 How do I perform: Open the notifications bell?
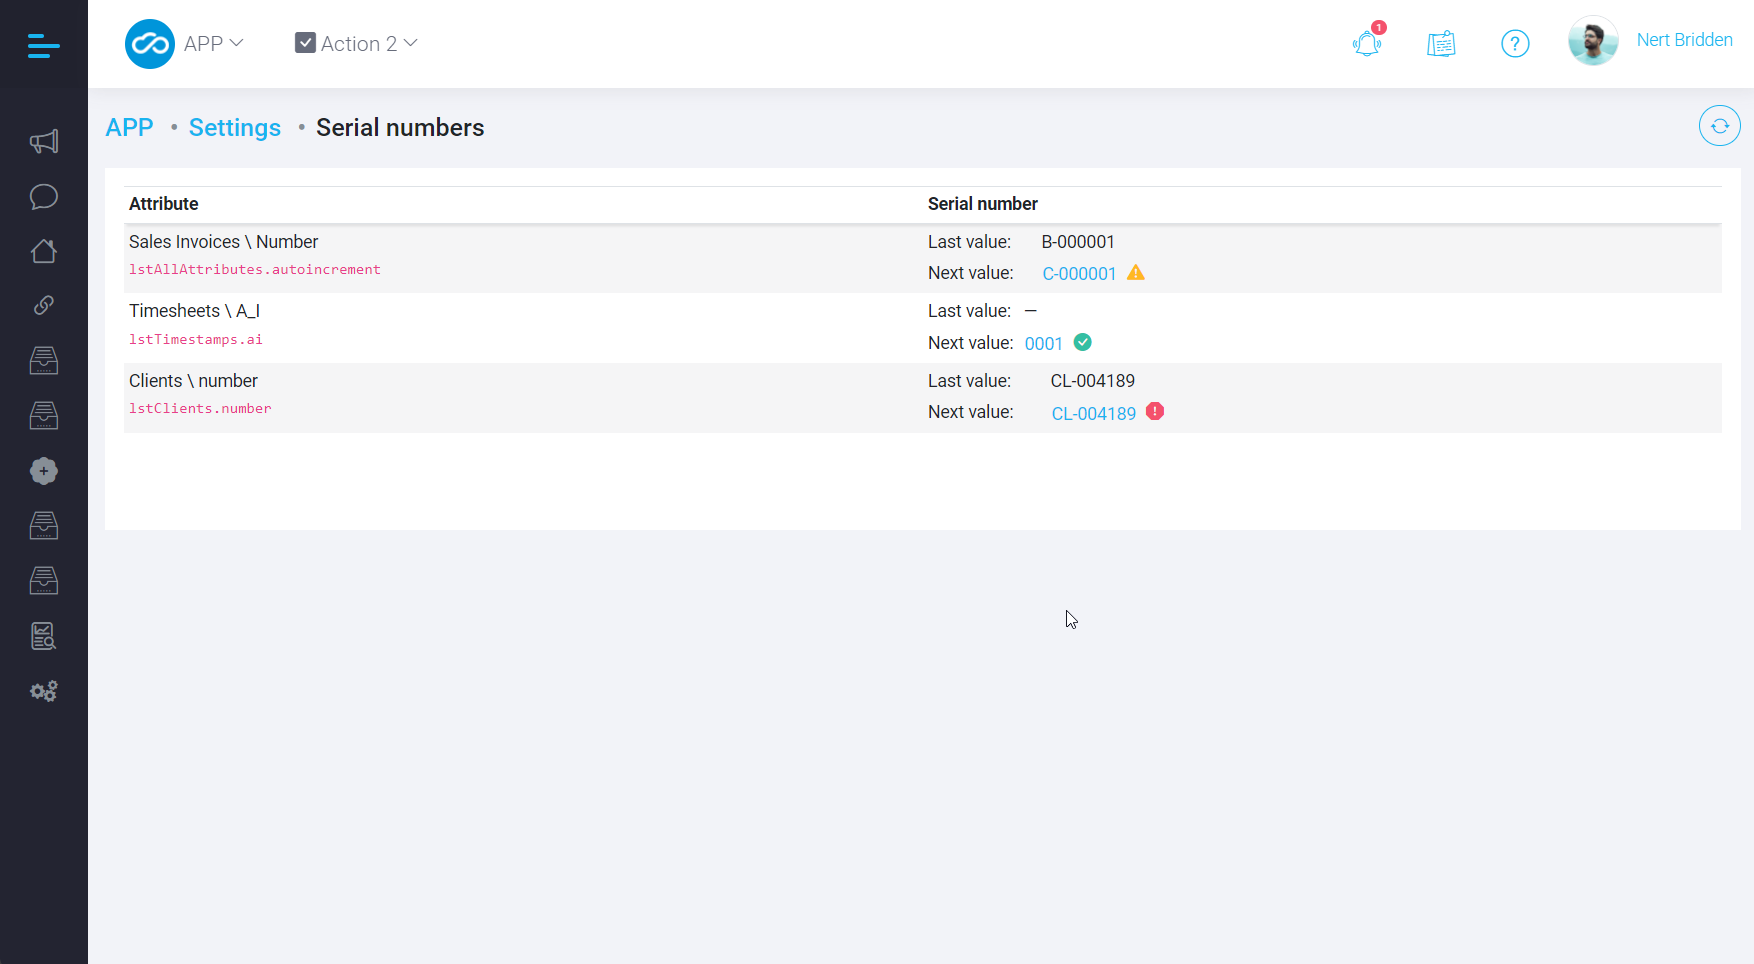pos(1367,44)
